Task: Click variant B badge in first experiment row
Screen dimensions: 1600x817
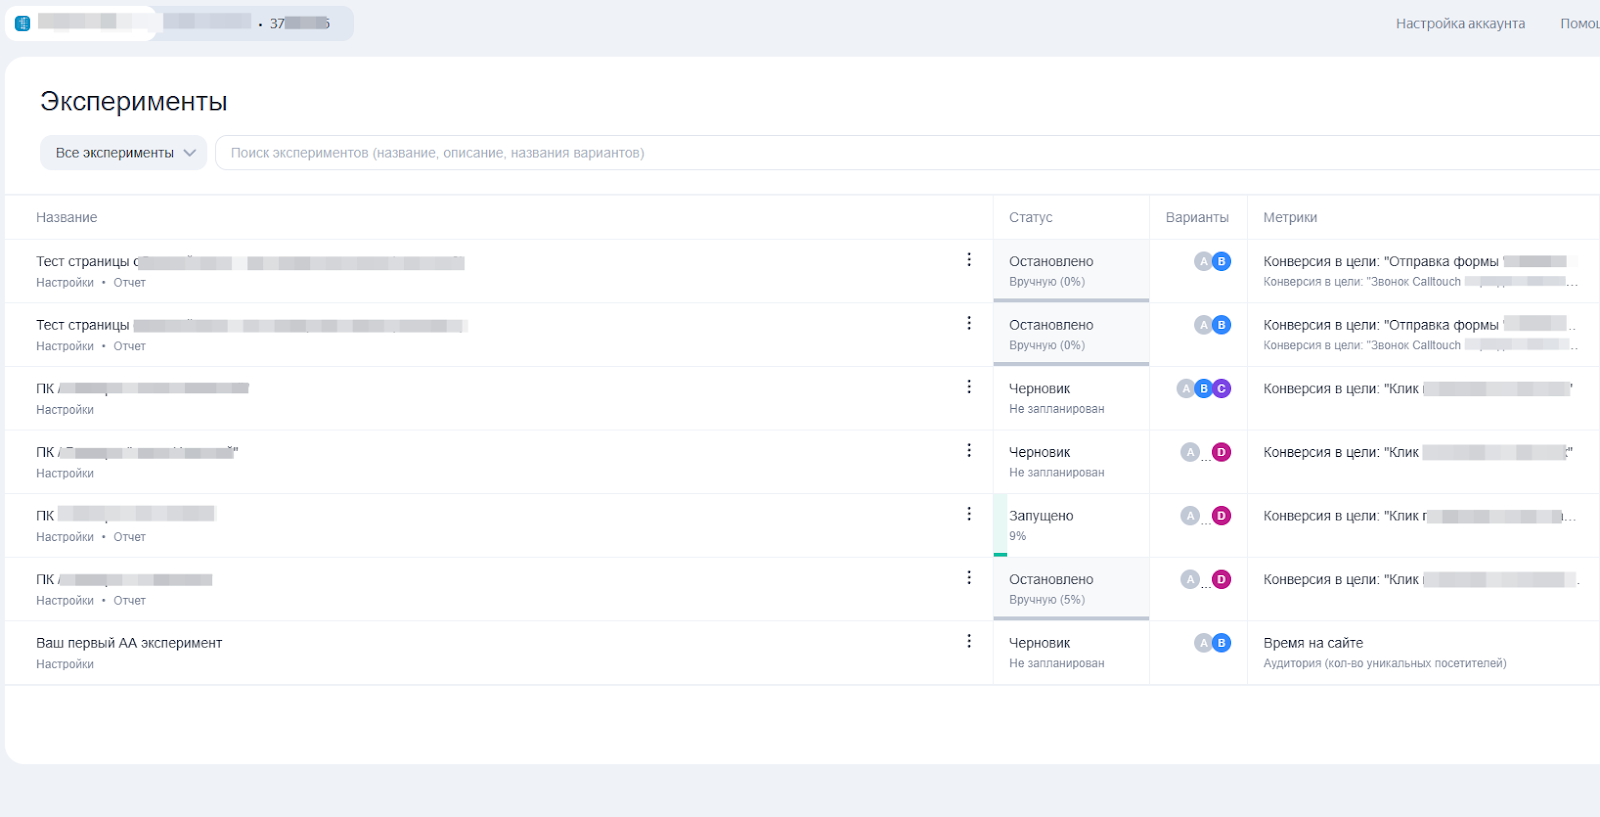Action: tap(1221, 262)
